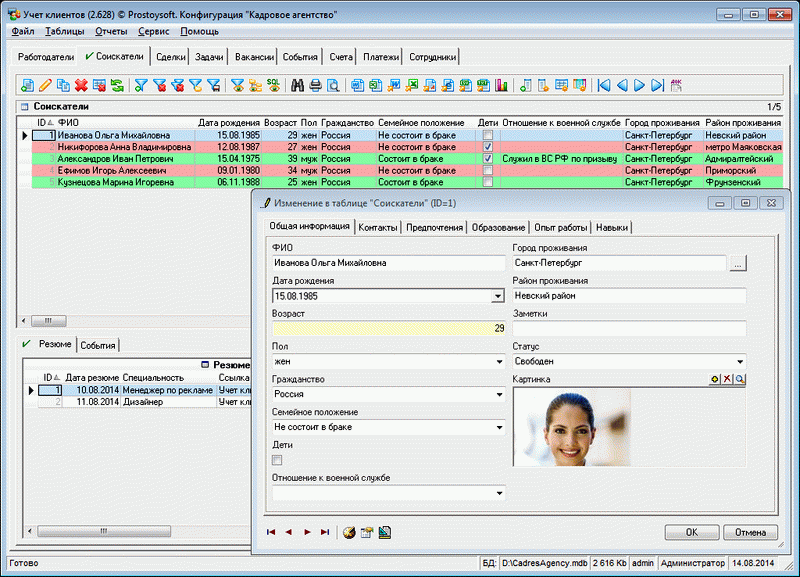
Task: Click the green refresh arrows icon
Action: (x=117, y=85)
